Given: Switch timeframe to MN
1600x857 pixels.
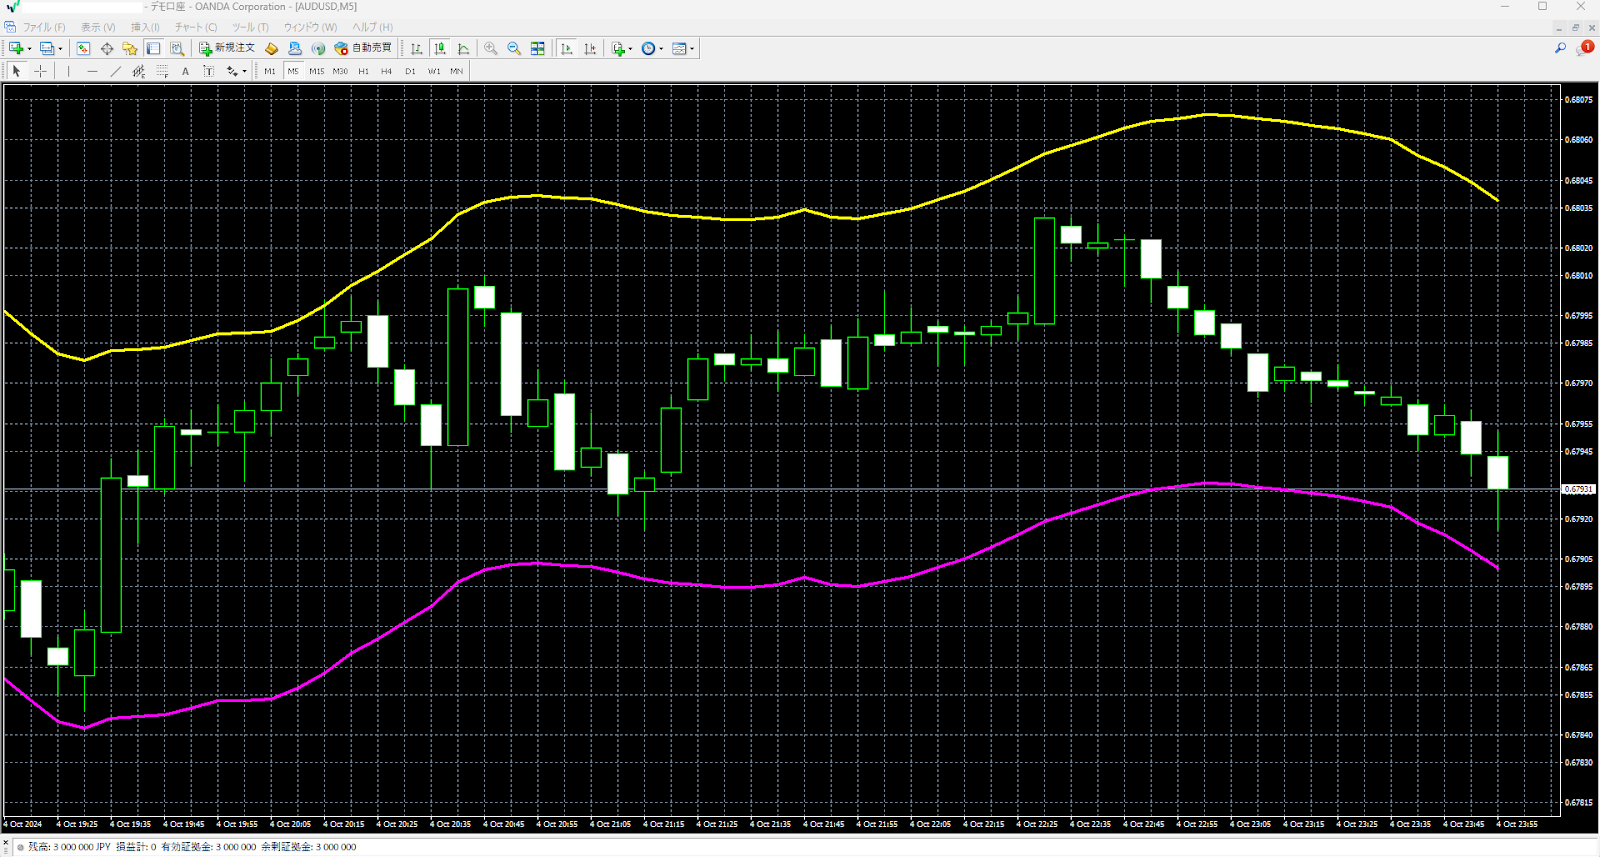Looking at the screenshot, I should coord(457,71).
